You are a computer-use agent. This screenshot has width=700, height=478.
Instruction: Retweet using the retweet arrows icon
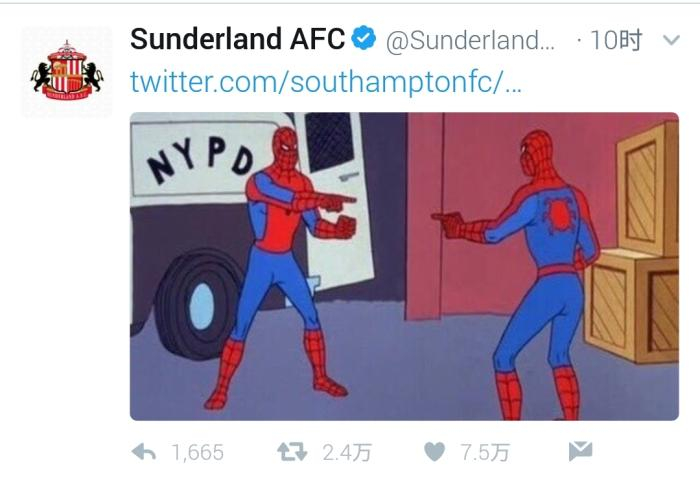click(x=292, y=452)
